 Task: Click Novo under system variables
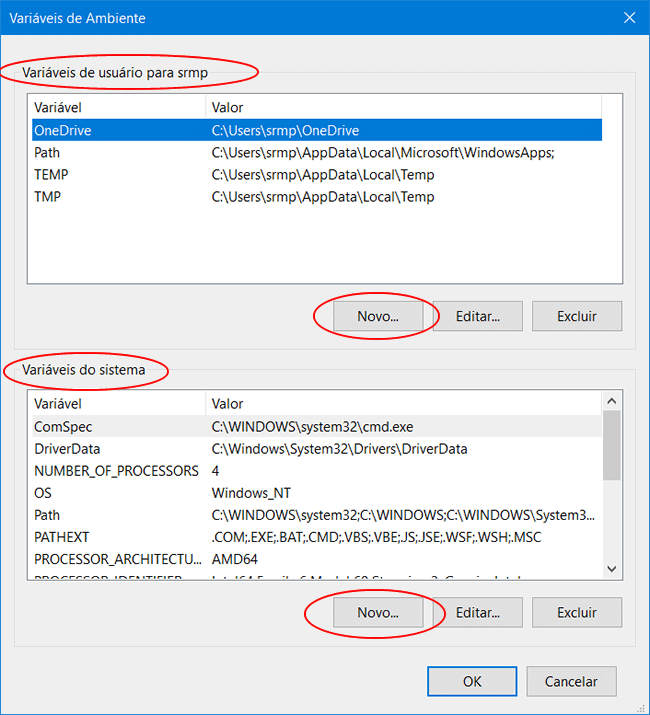pos(378,612)
